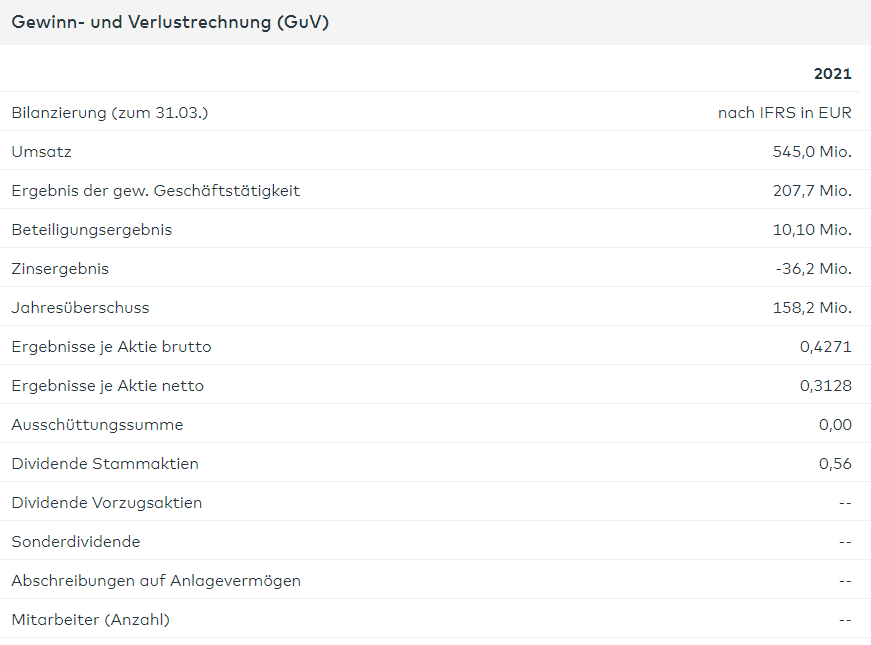Select the -36,2 Mio. interest value
Image resolution: width=871 pixels, height=645 pixels.
pyautogui.click(x=813, y=269)
